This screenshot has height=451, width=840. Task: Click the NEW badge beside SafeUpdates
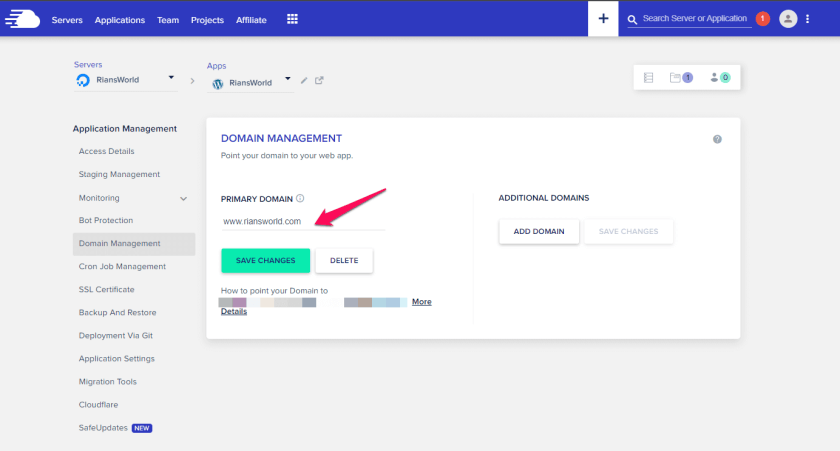[142, 428]
